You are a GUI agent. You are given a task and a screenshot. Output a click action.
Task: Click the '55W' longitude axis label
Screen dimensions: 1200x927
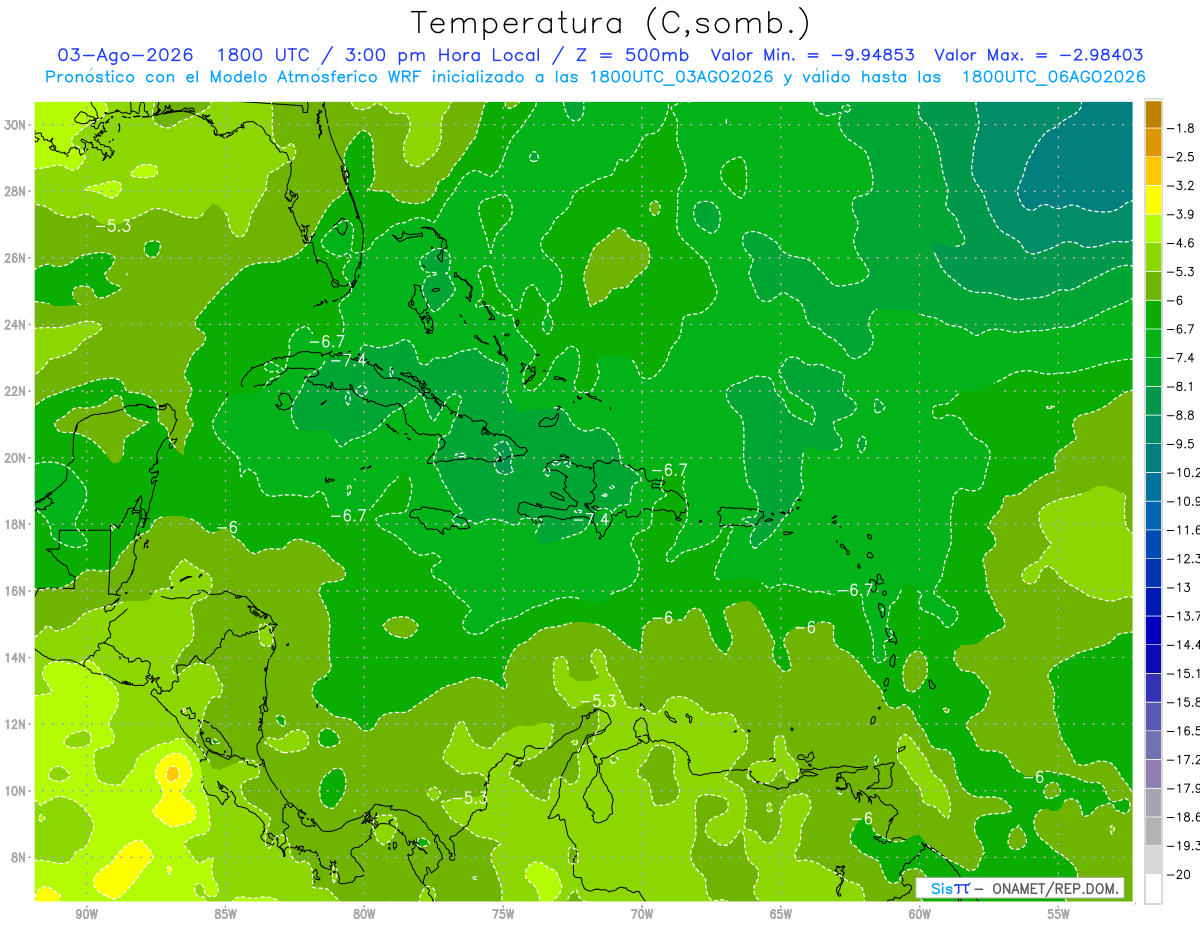[x=1059, y=914]
